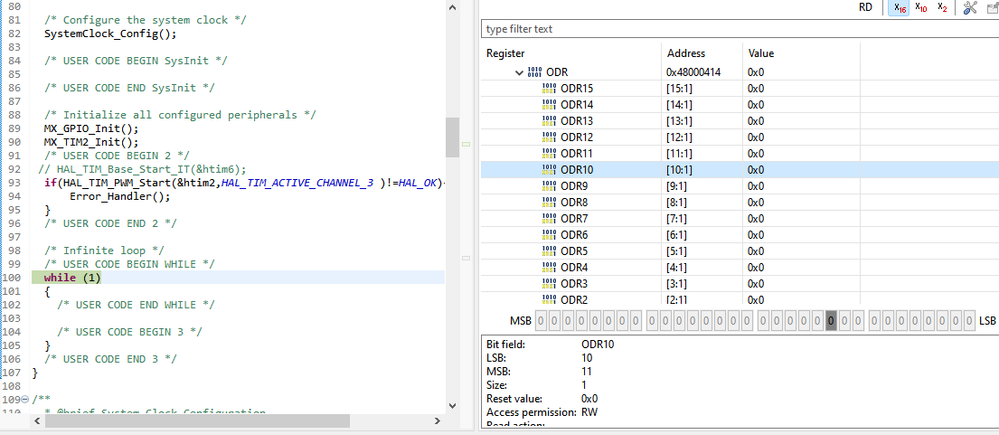Click the Reset value 0x0 detail
The image size is (999, 435).
pos(589,399)
